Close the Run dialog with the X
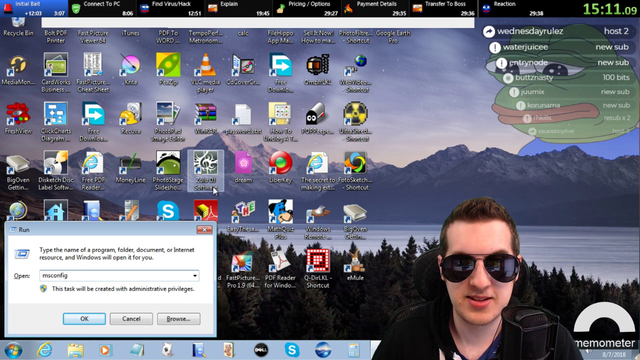640x360 pixels. point(204,229)
